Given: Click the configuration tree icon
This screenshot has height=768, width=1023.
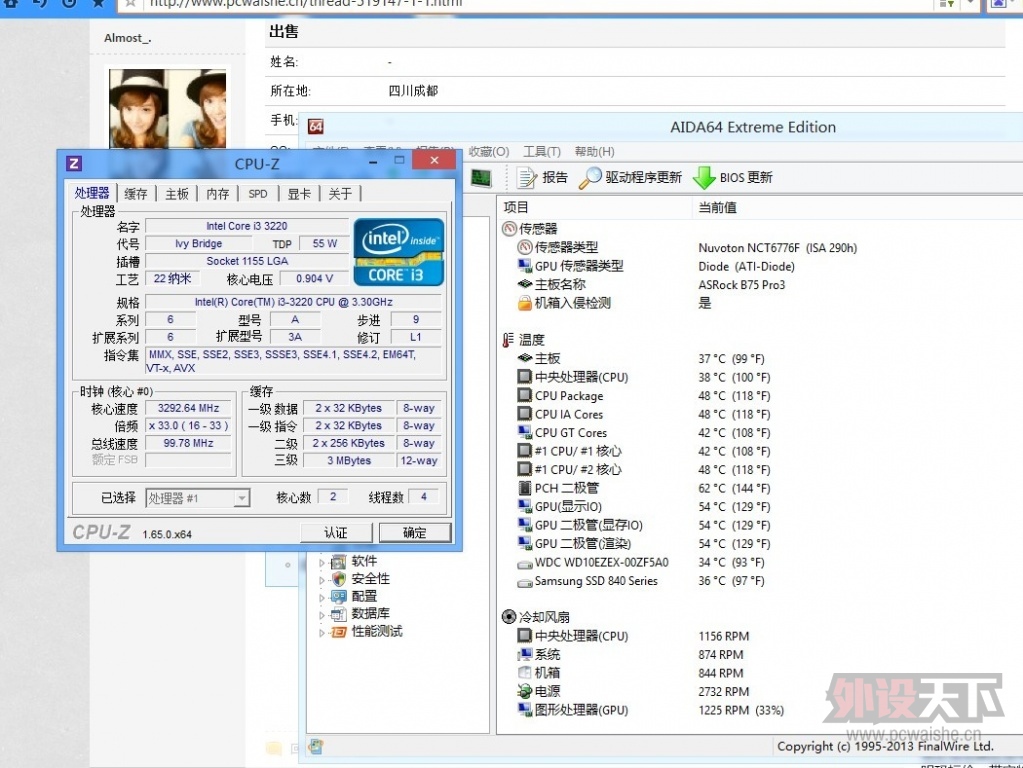Looking at the screenshot, I should coord(339,596).
